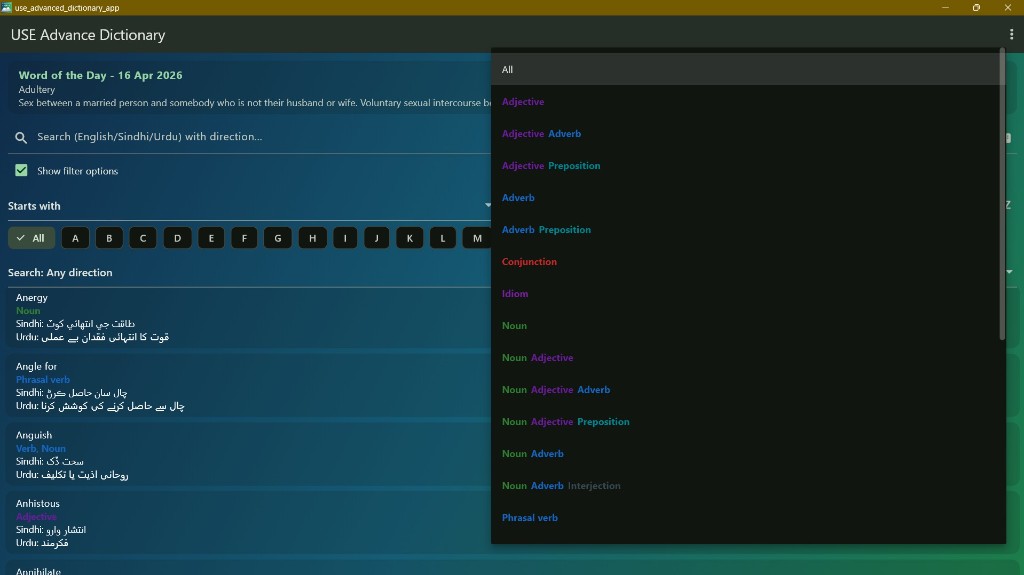Filter words starting with D
Viewport: 1024px width, 575px height.
(x=177, y=238)
